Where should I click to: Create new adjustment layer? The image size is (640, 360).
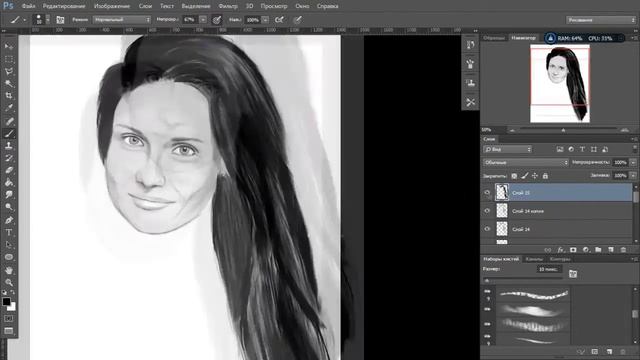pos(586,250)
